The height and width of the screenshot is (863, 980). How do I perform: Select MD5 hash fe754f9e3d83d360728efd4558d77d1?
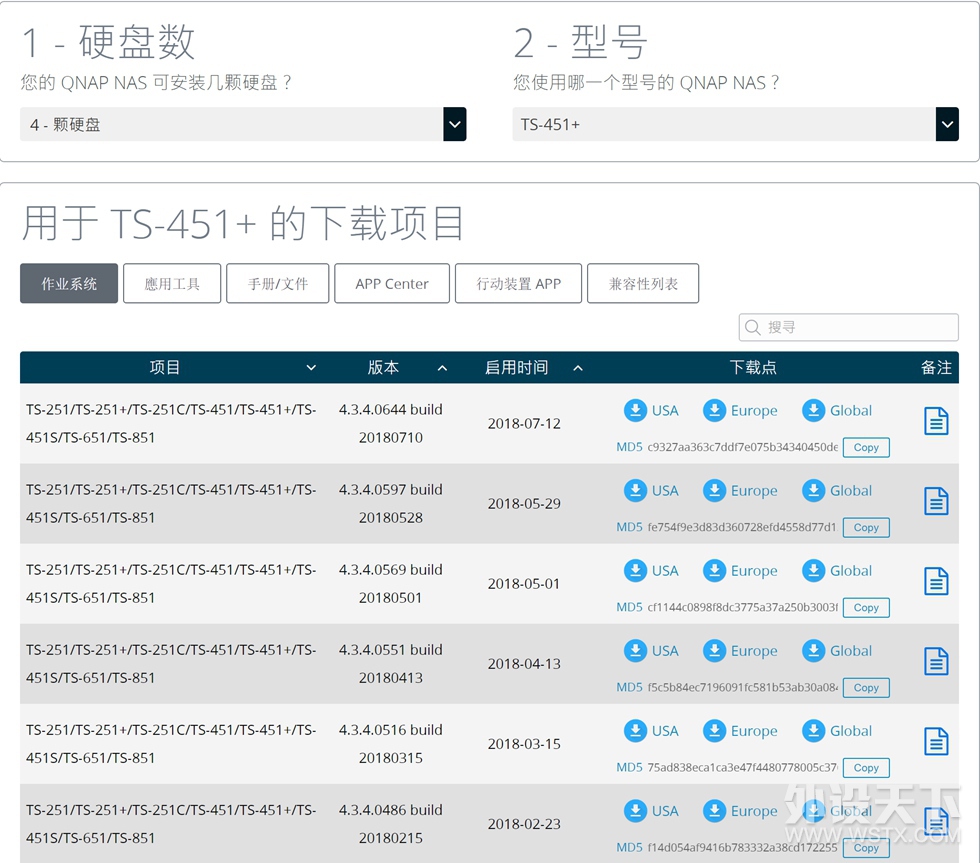coord(742,527)
